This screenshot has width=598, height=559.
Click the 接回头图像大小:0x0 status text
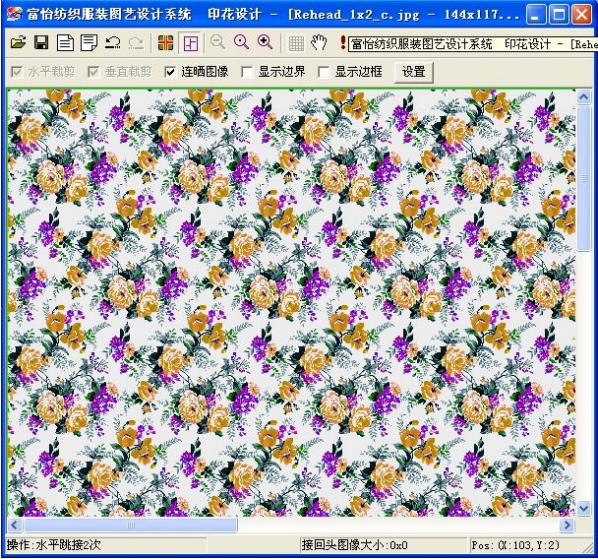(x=355, y=545)
